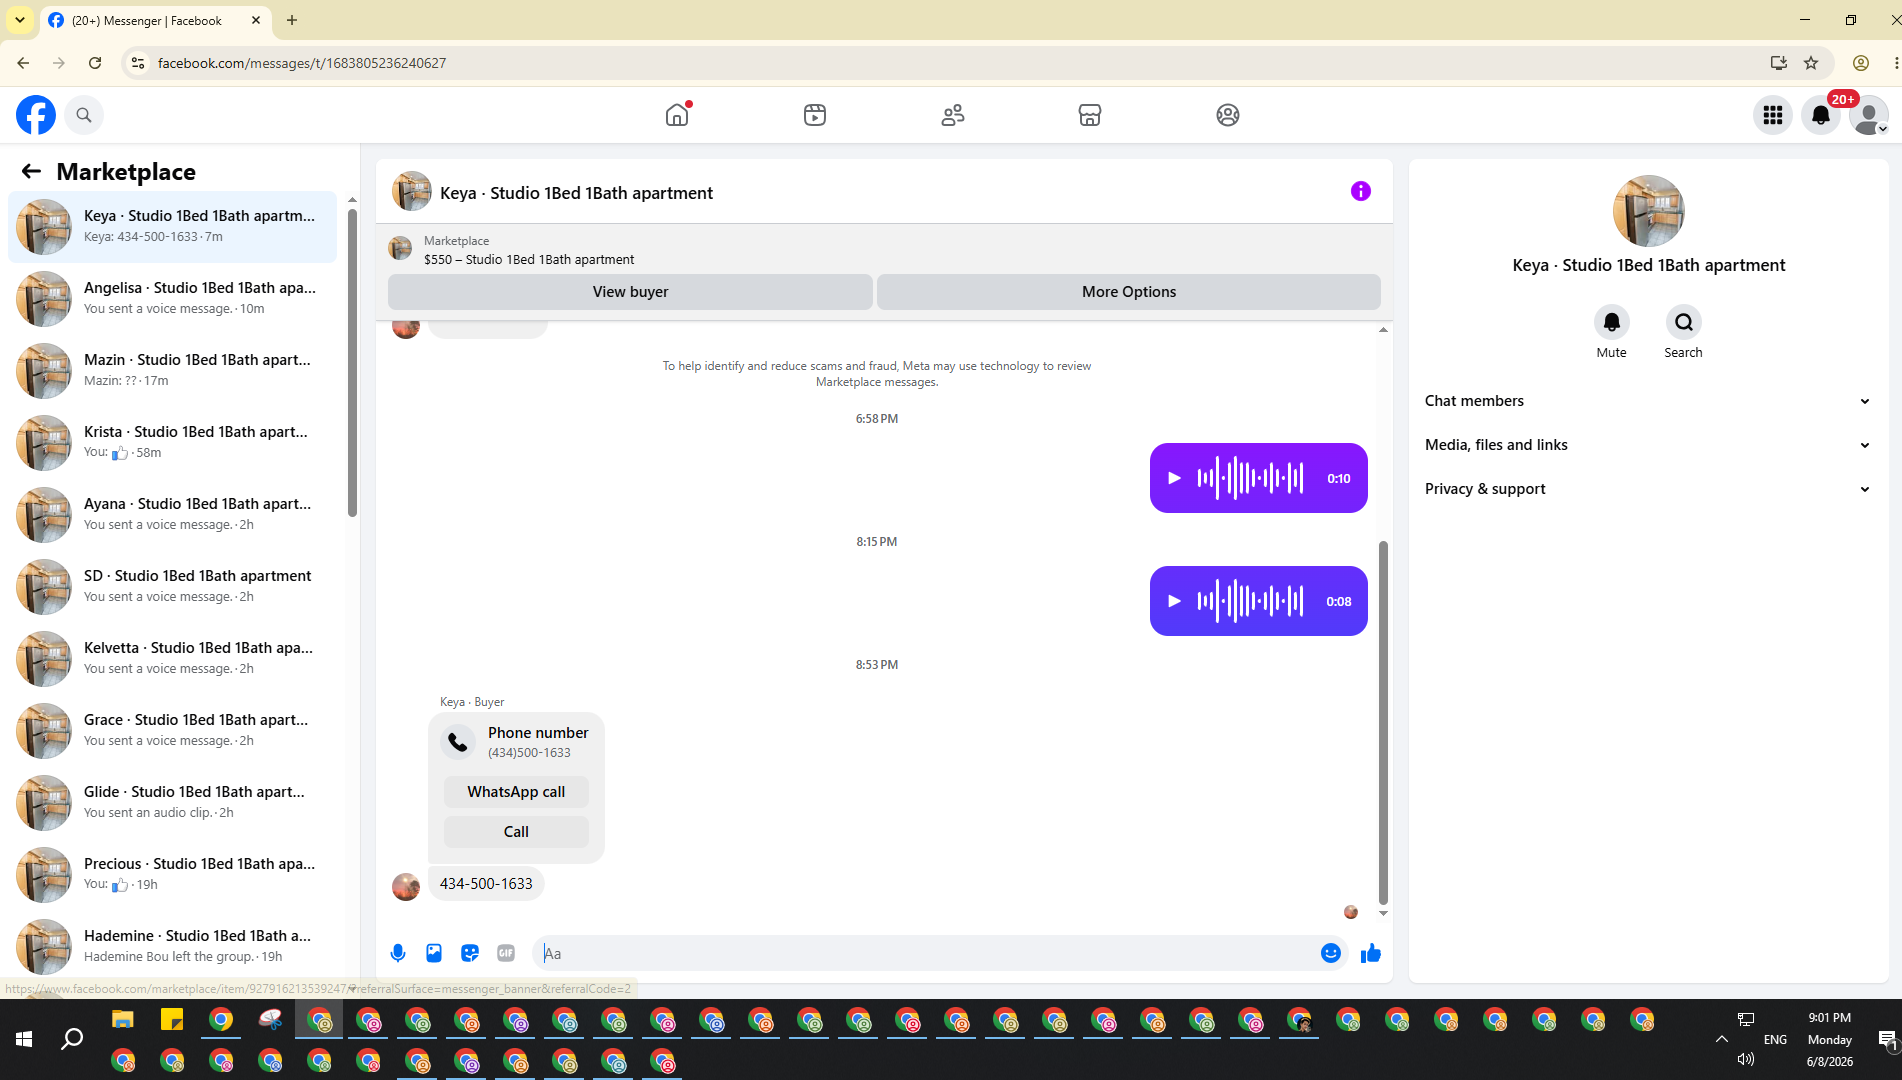The width and height of the screenshot is (1902, 1080).
Task: Send a thumbs-up like
Action: 1371,953
